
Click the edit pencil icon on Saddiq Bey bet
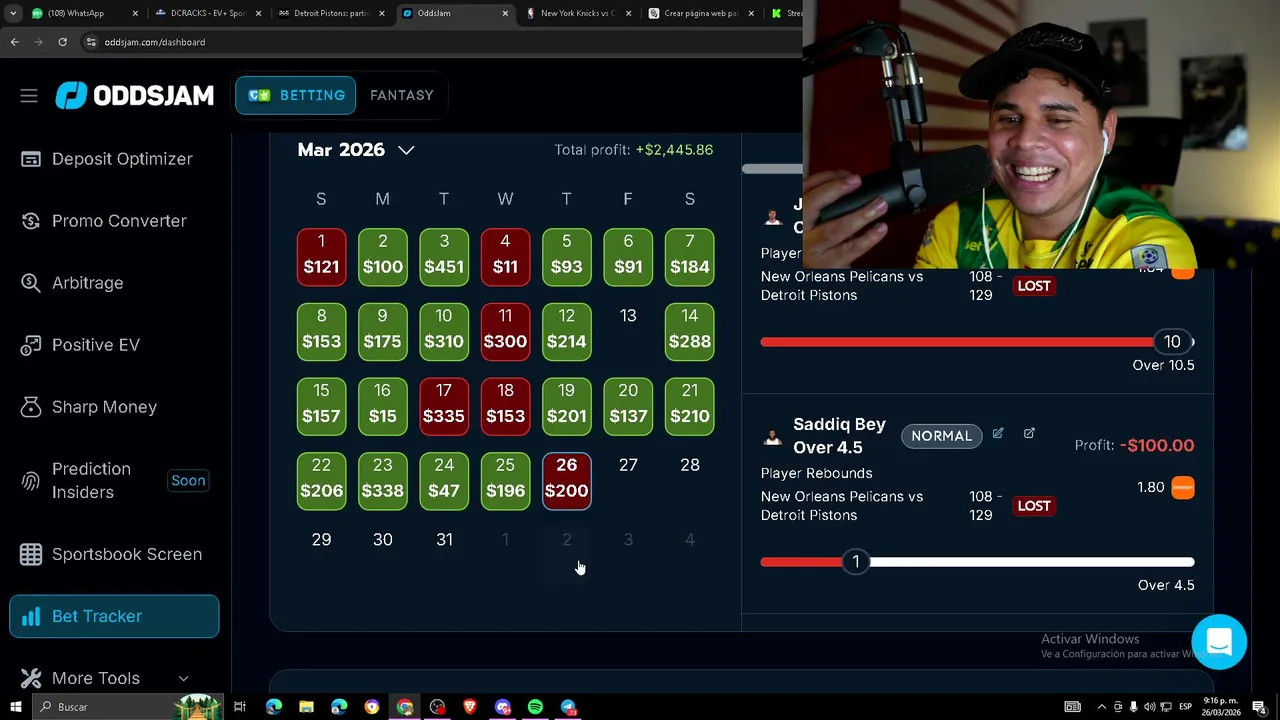[998, 434]
